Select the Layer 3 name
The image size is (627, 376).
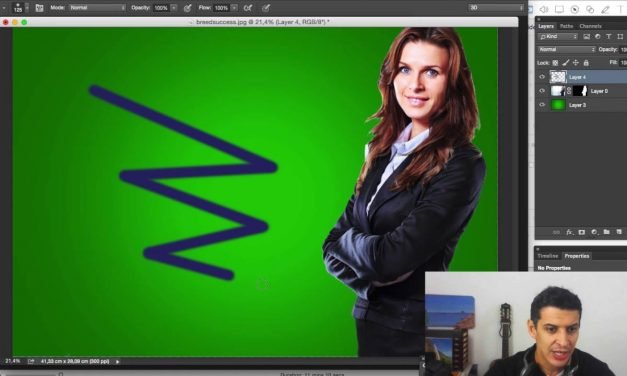point(577,105)
